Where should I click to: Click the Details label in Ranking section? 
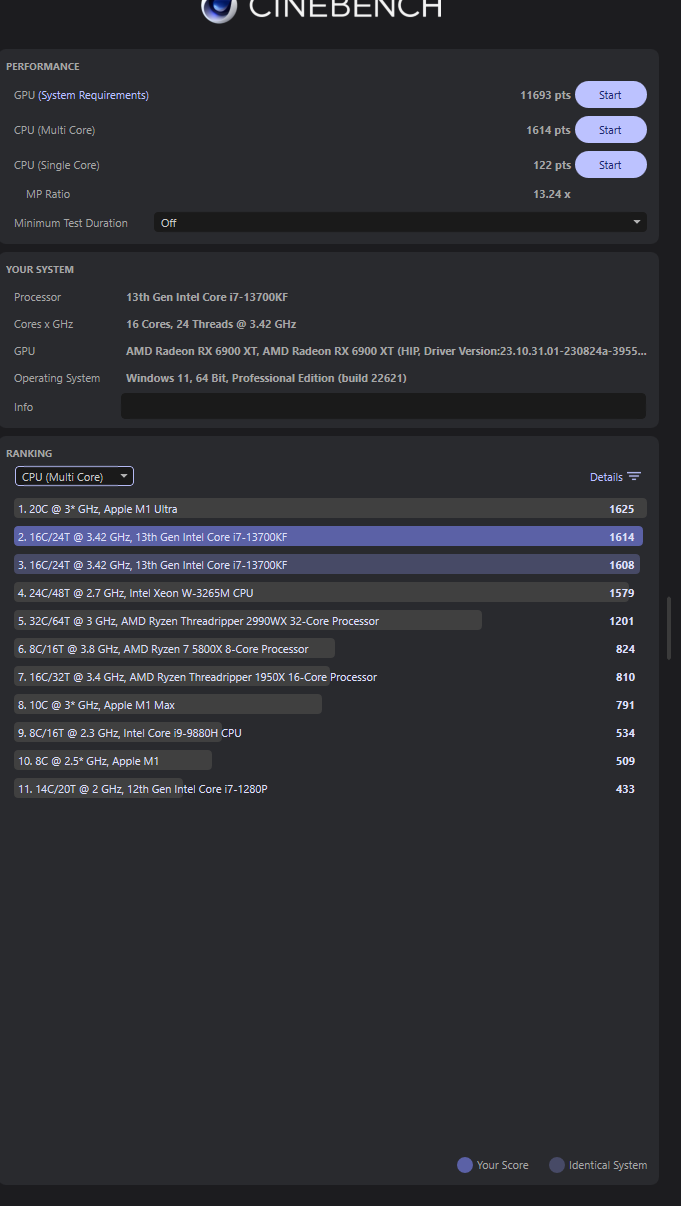(x=608, y=476)
